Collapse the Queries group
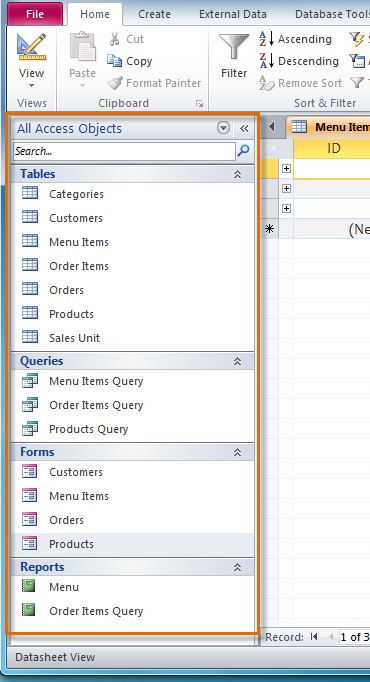Viewport: 370px width, 682px height. (237, 361)
